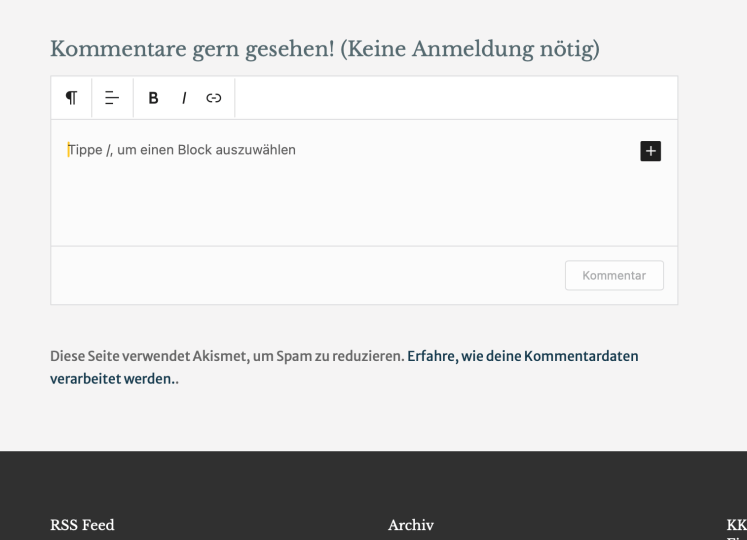Open the text alignment options
747x540 pixels.
click(113, 98)
